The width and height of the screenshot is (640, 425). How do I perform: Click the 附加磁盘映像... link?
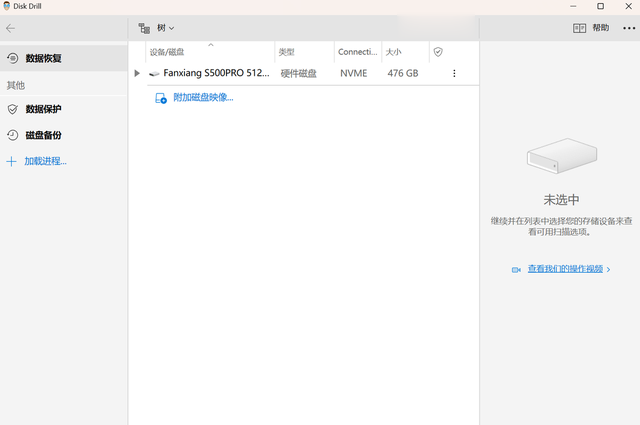[x=203, y=97]
